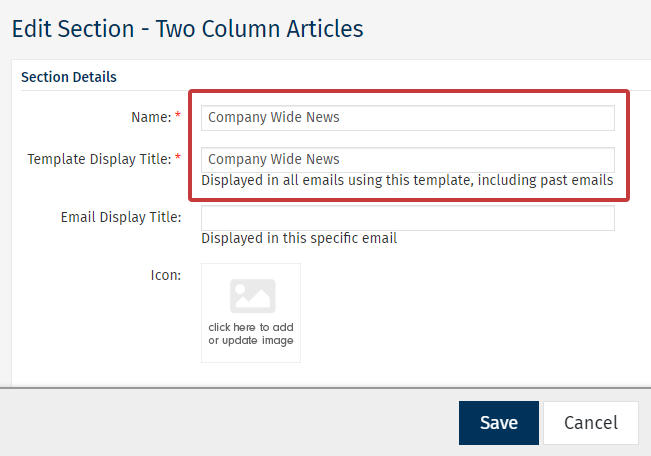The height and width of the screenshot is (456, 651).
Task: Click the red asterisk beside Template Display Title
Action: coord(178,159)
